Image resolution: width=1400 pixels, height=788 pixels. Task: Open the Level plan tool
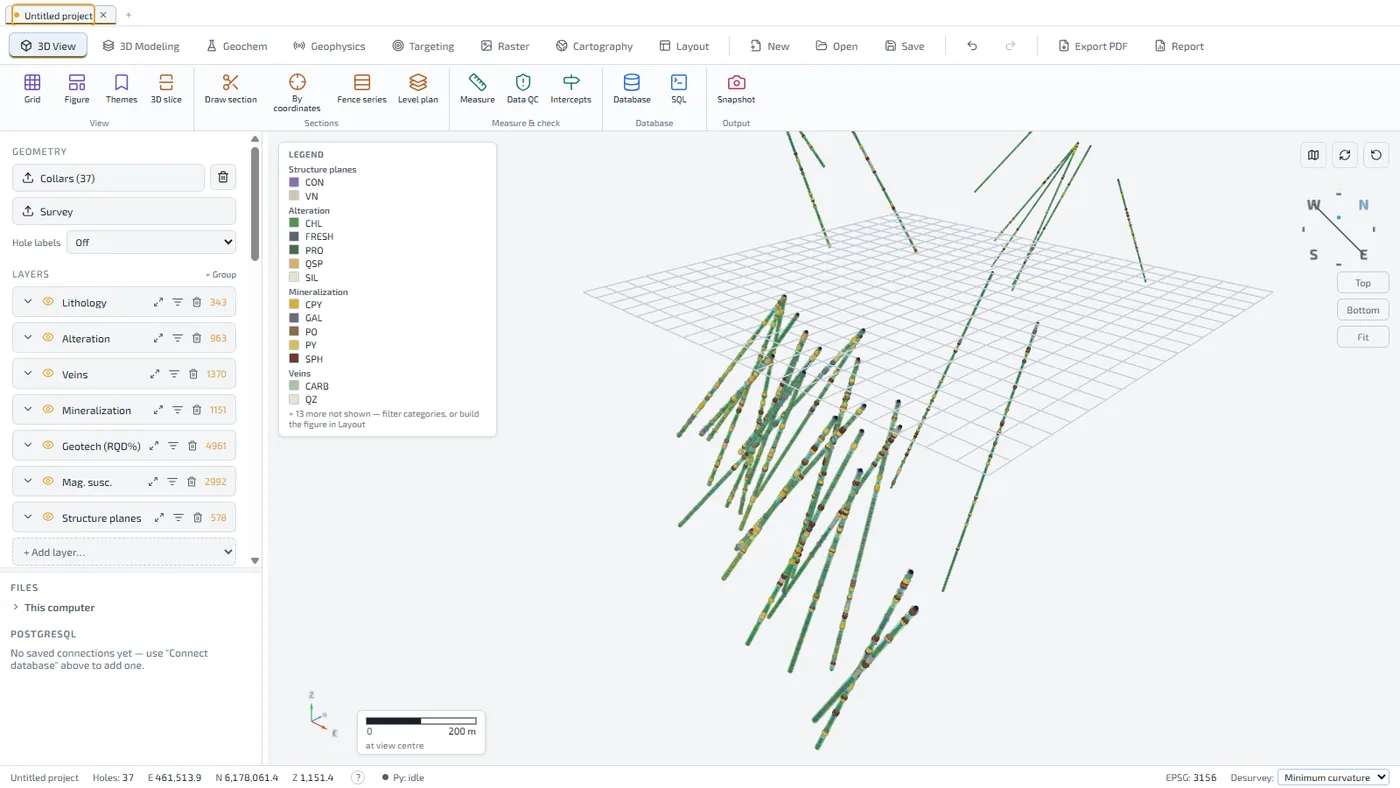pos(418,88)
